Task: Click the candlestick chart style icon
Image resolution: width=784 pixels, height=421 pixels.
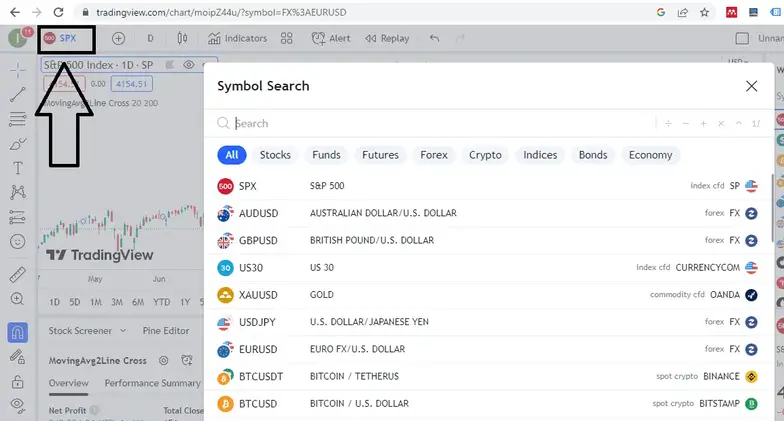Action: click(x=182, y=38)
